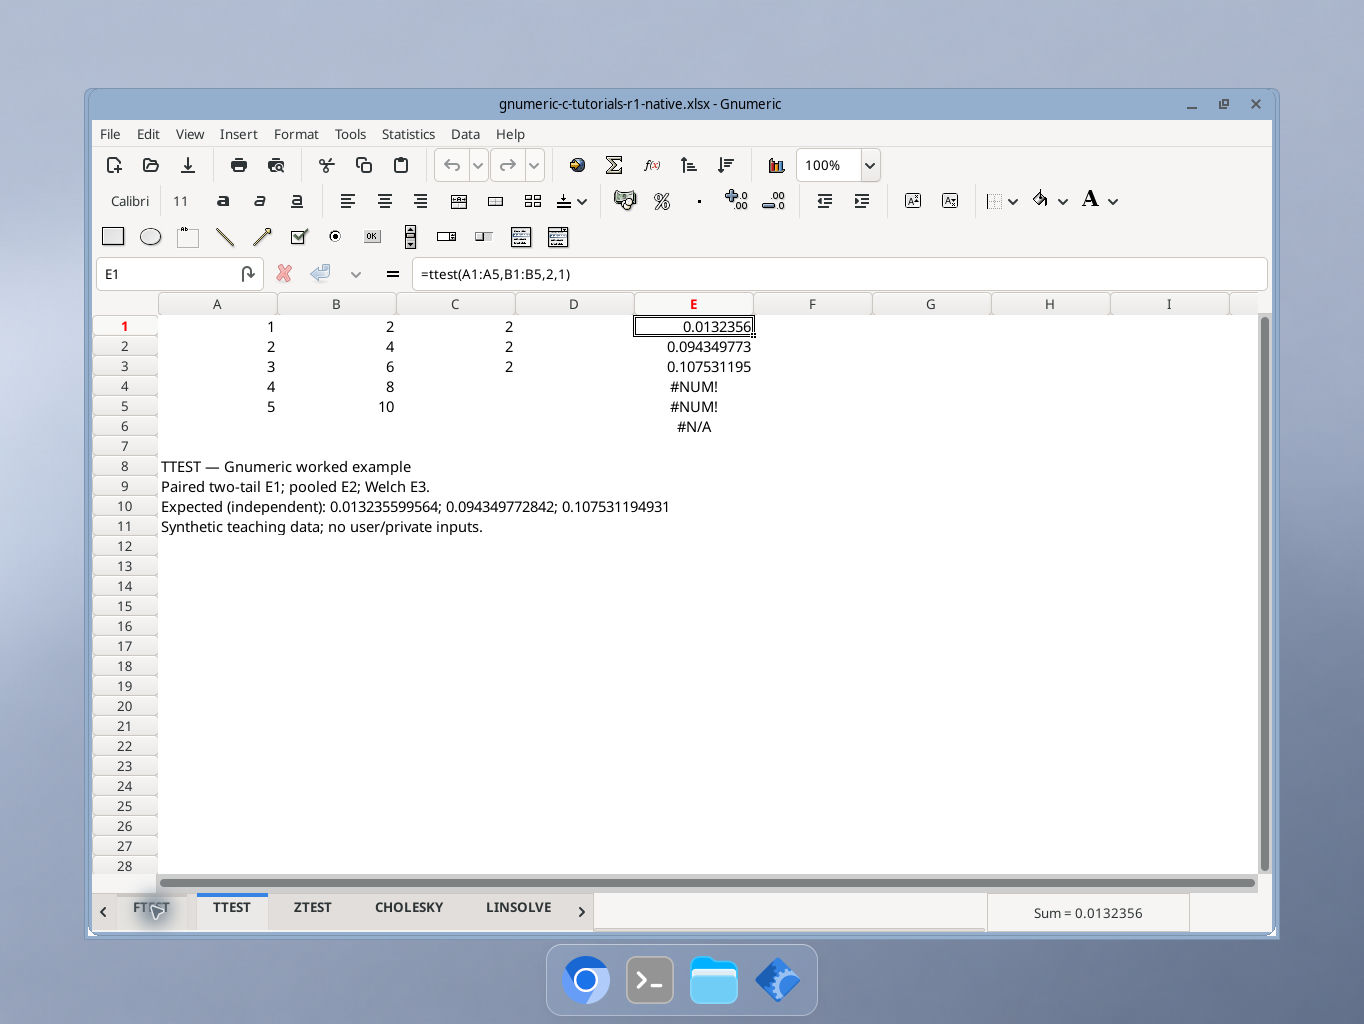Cancel the cell edit with red X

point(284,273)
